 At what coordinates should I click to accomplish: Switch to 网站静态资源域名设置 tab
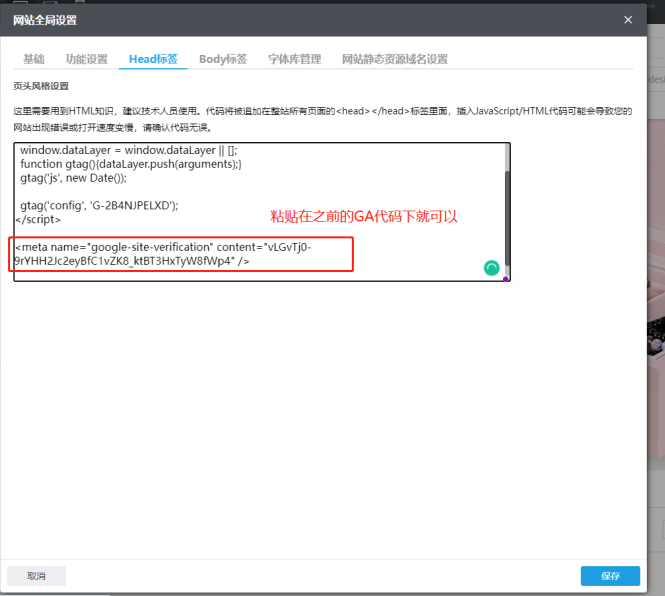(394, 59)
